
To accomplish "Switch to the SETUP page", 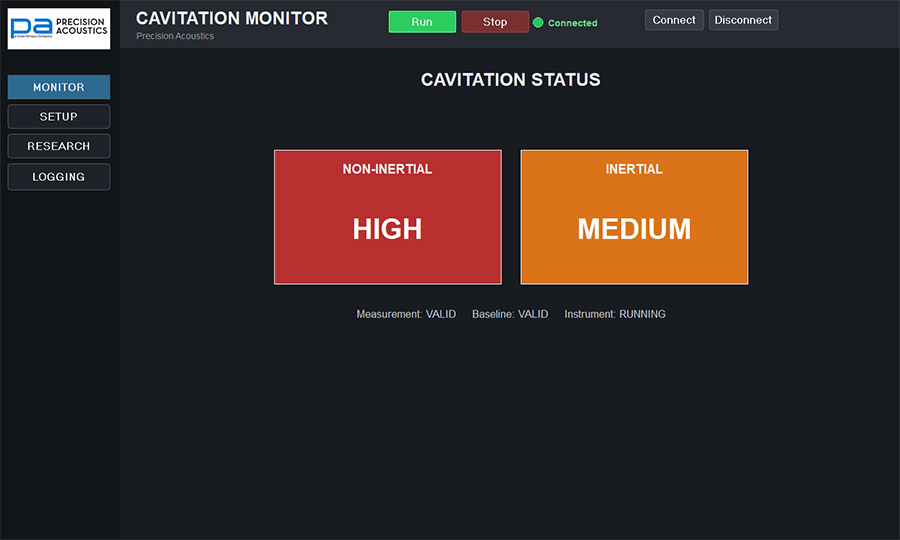I will [x=59, y=116].
